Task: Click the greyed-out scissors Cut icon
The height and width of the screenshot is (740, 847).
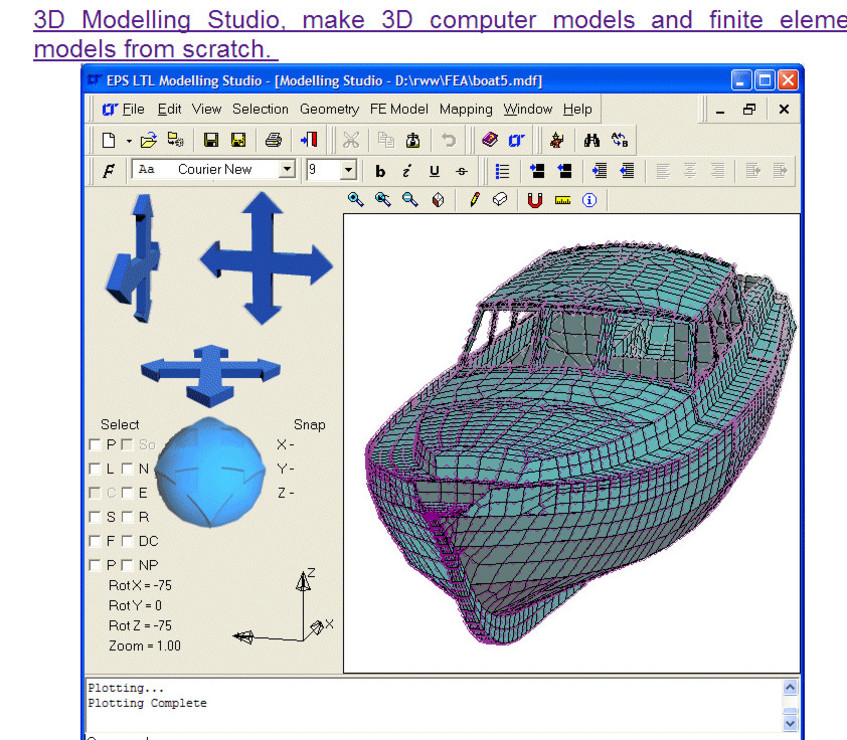Action: (x=351, y=140)
